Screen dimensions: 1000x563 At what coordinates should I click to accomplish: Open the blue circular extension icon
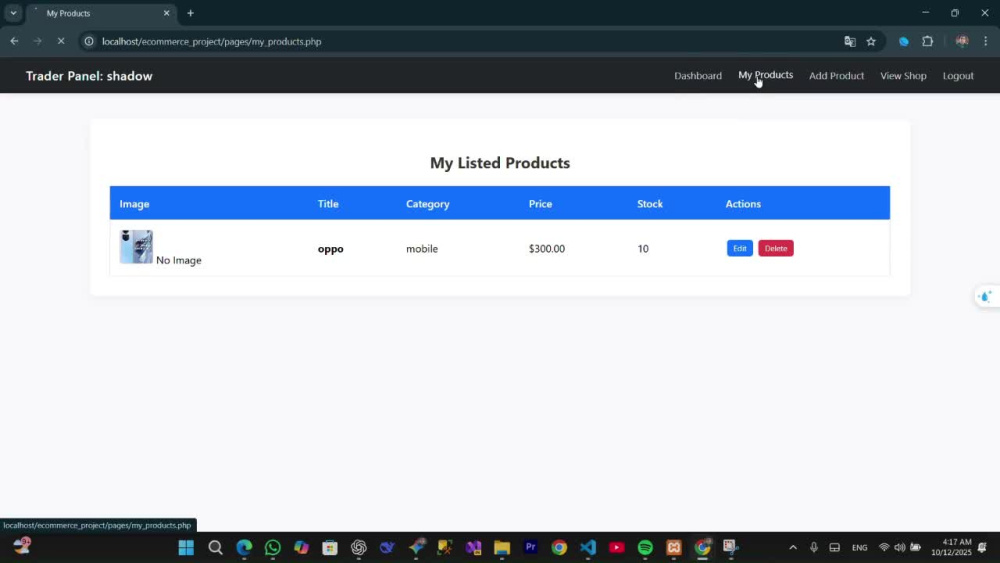click(x=904, y=41)
